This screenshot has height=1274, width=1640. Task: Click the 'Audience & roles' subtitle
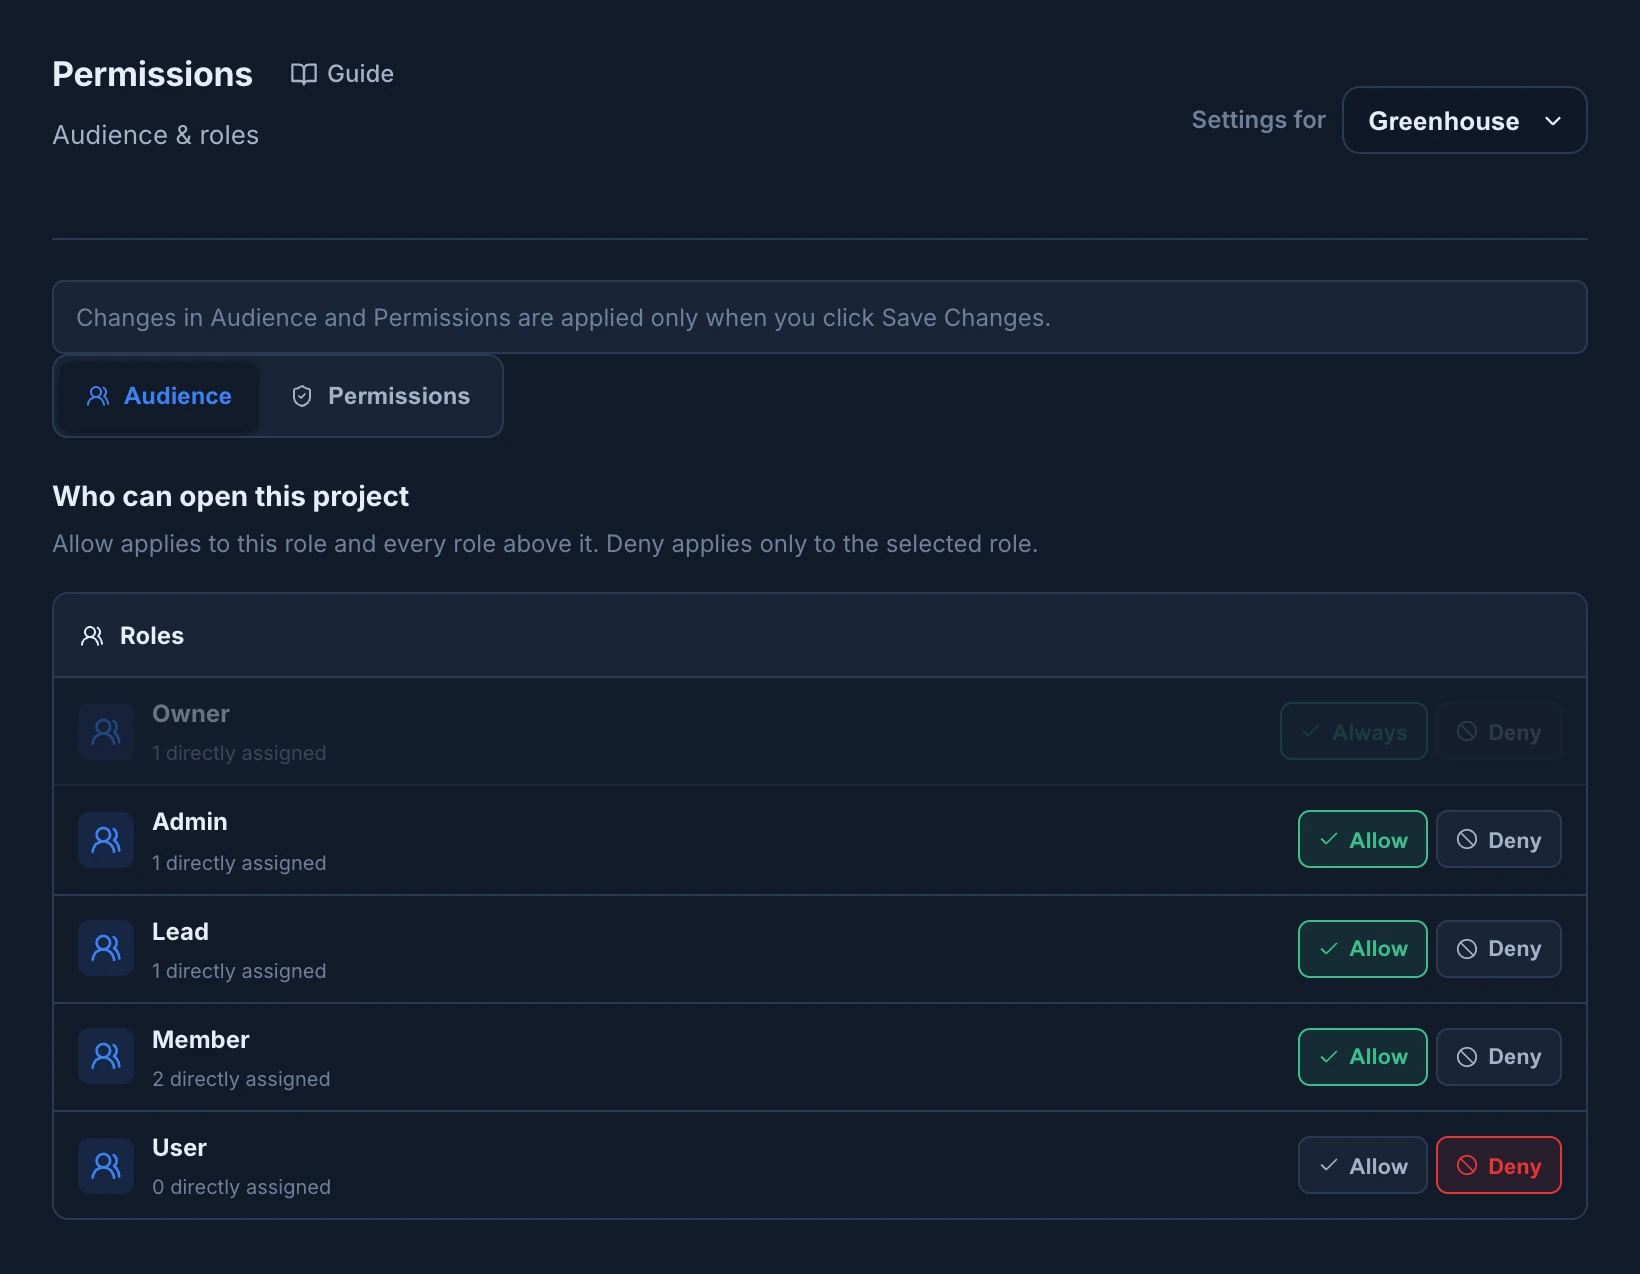coord(155,135)
